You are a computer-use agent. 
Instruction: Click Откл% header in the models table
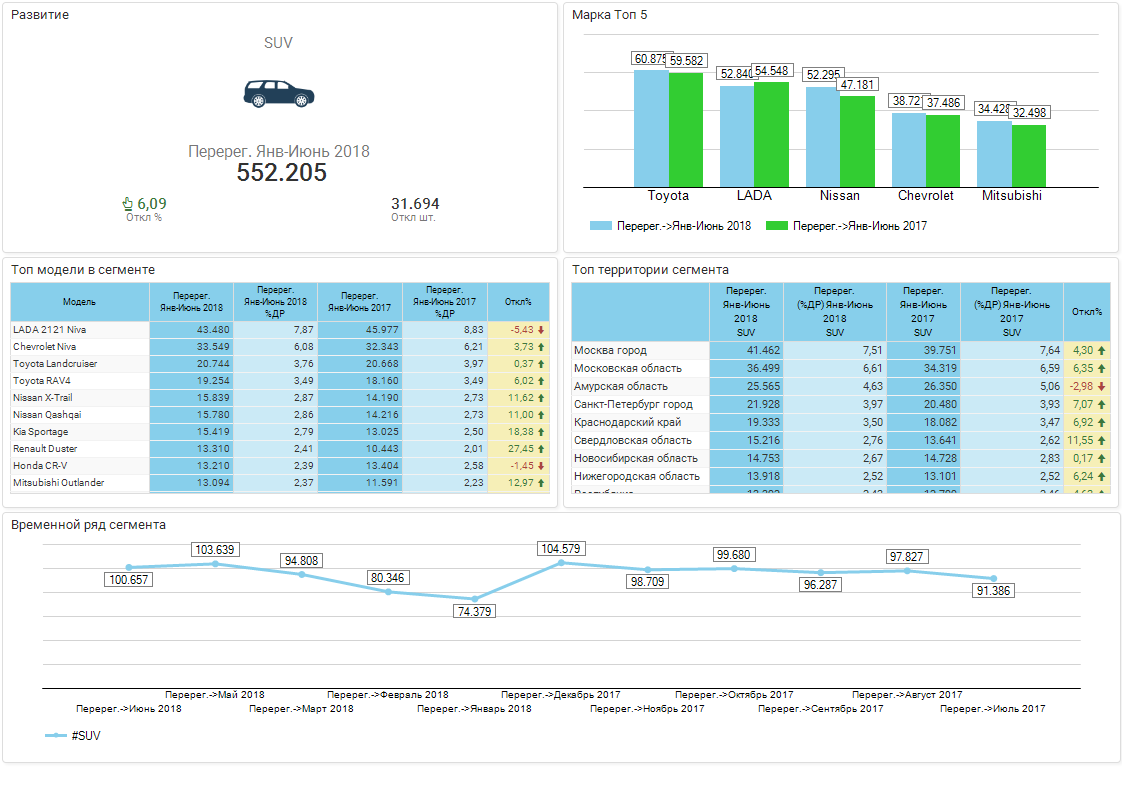518,301
